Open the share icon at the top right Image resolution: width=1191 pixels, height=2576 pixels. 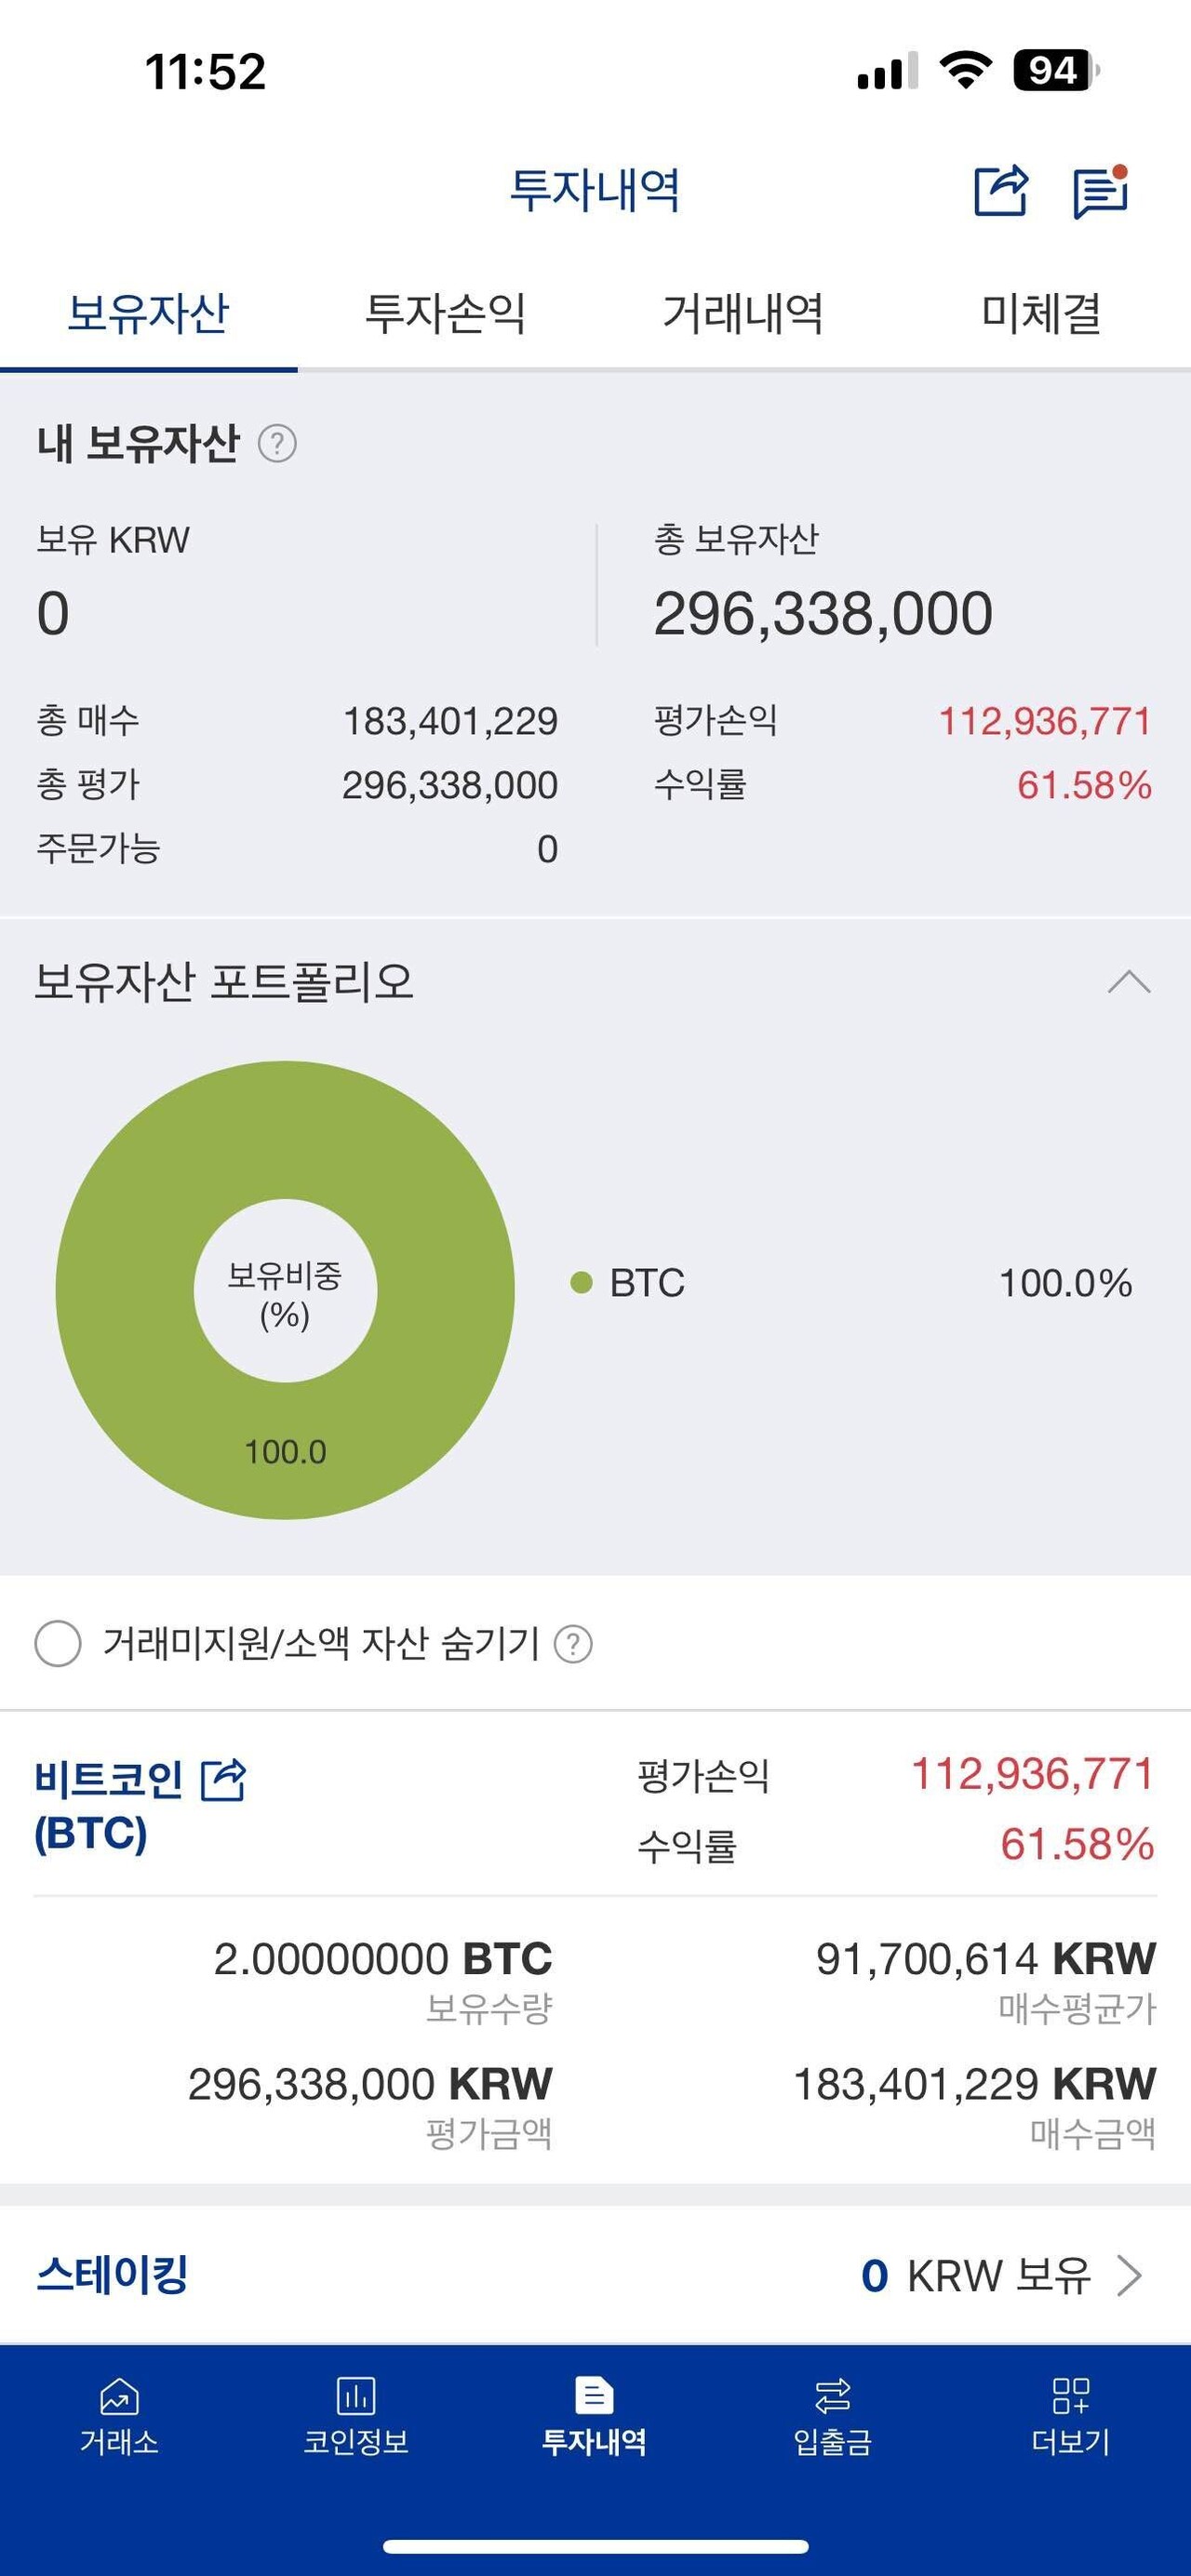[1003, 192]
